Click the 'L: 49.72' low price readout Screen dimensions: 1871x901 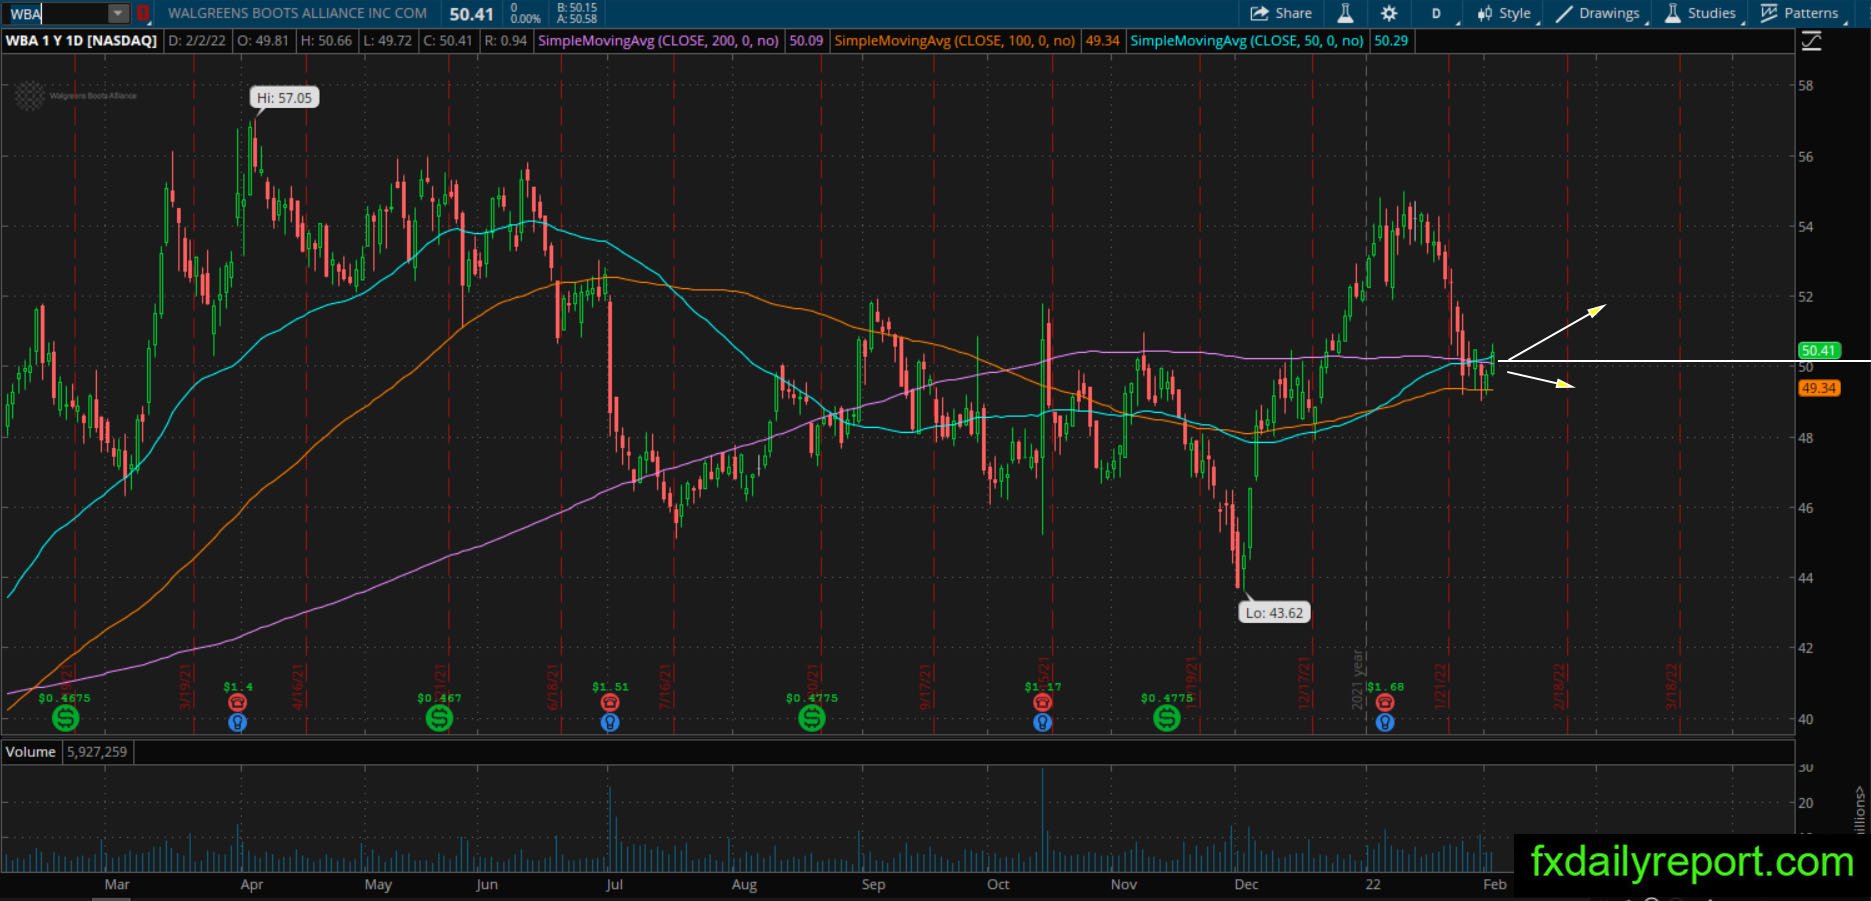pos(388,41)
